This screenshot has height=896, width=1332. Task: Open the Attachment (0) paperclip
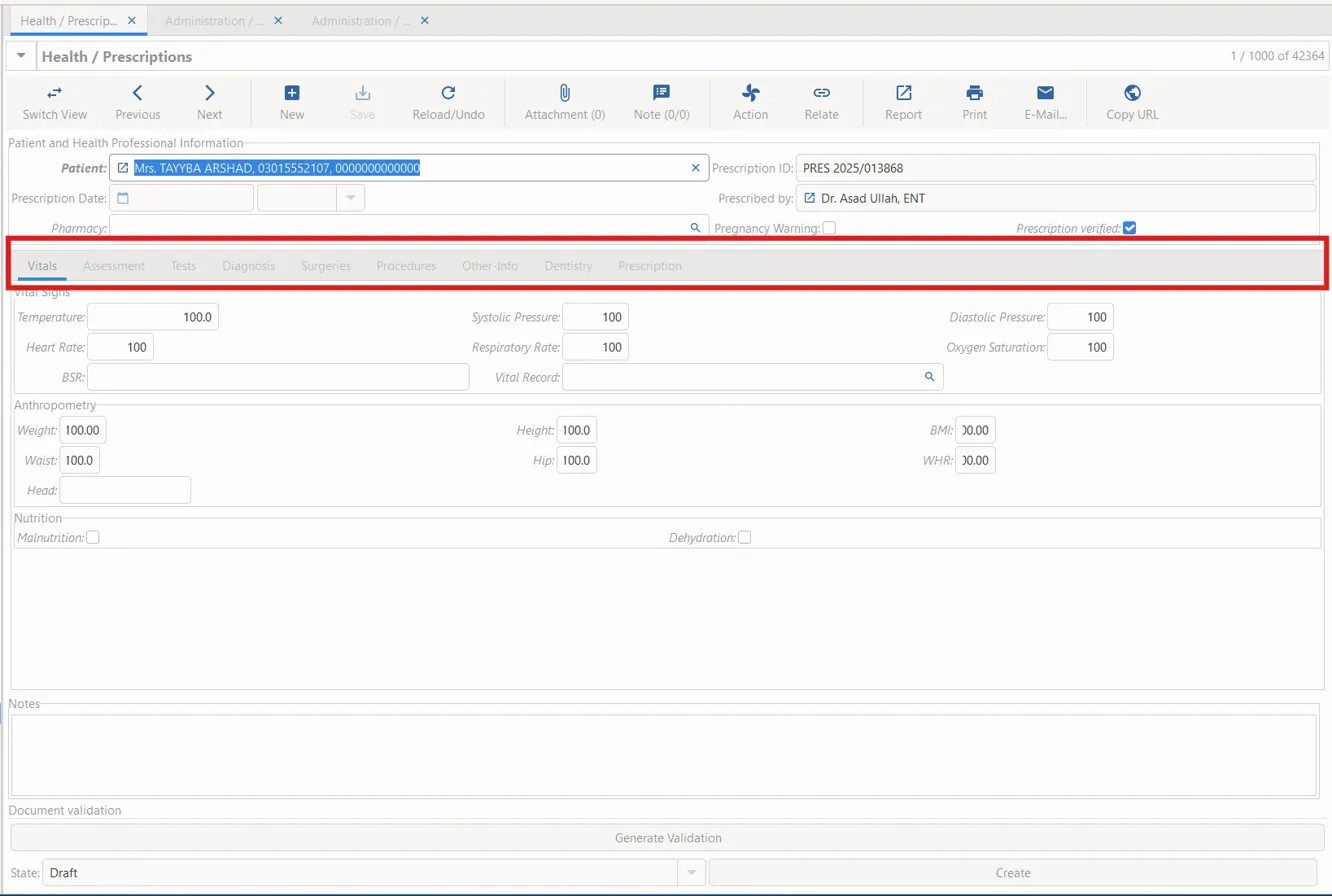(564, 94)
